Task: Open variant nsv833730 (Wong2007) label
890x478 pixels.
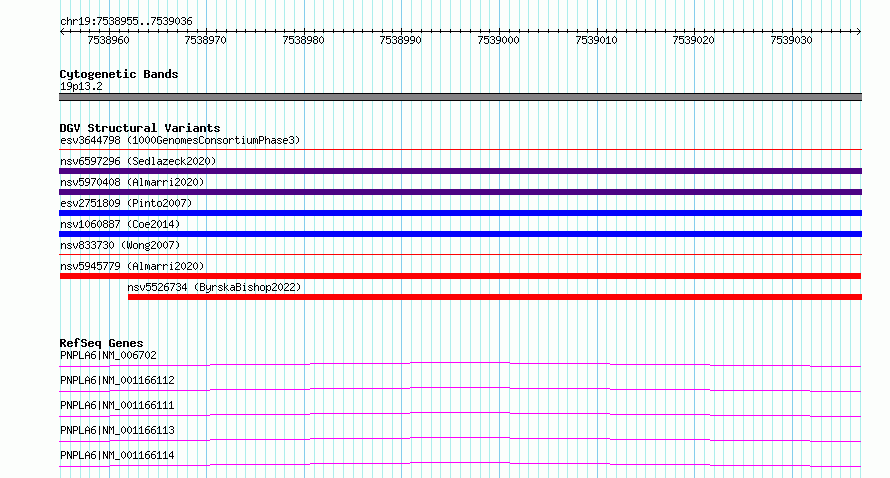Action: (120, 245)
